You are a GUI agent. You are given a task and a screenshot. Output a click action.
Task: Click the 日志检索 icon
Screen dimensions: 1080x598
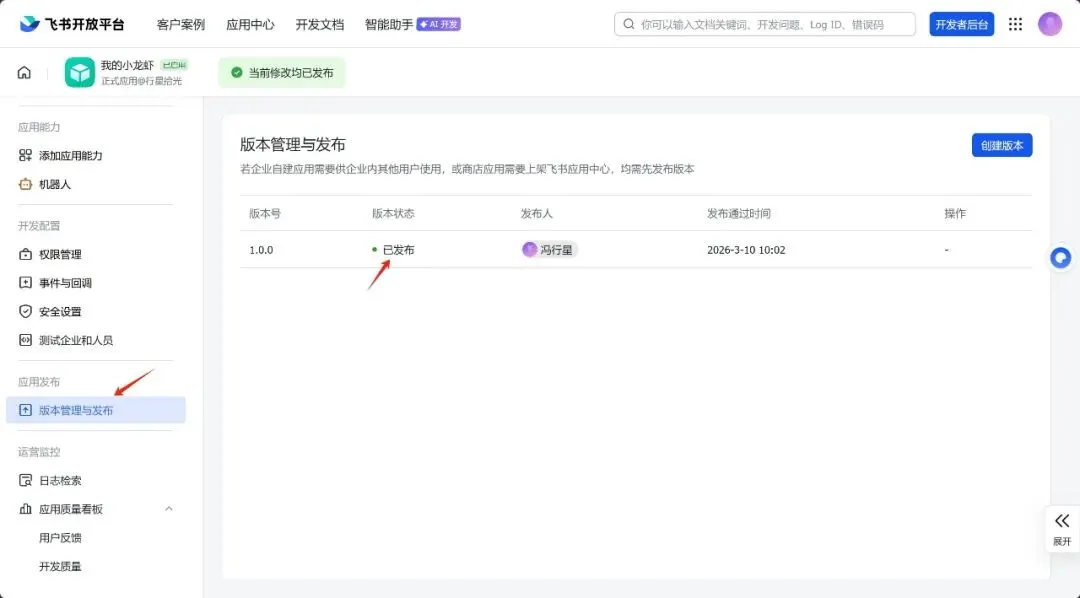tap(25, 480)
